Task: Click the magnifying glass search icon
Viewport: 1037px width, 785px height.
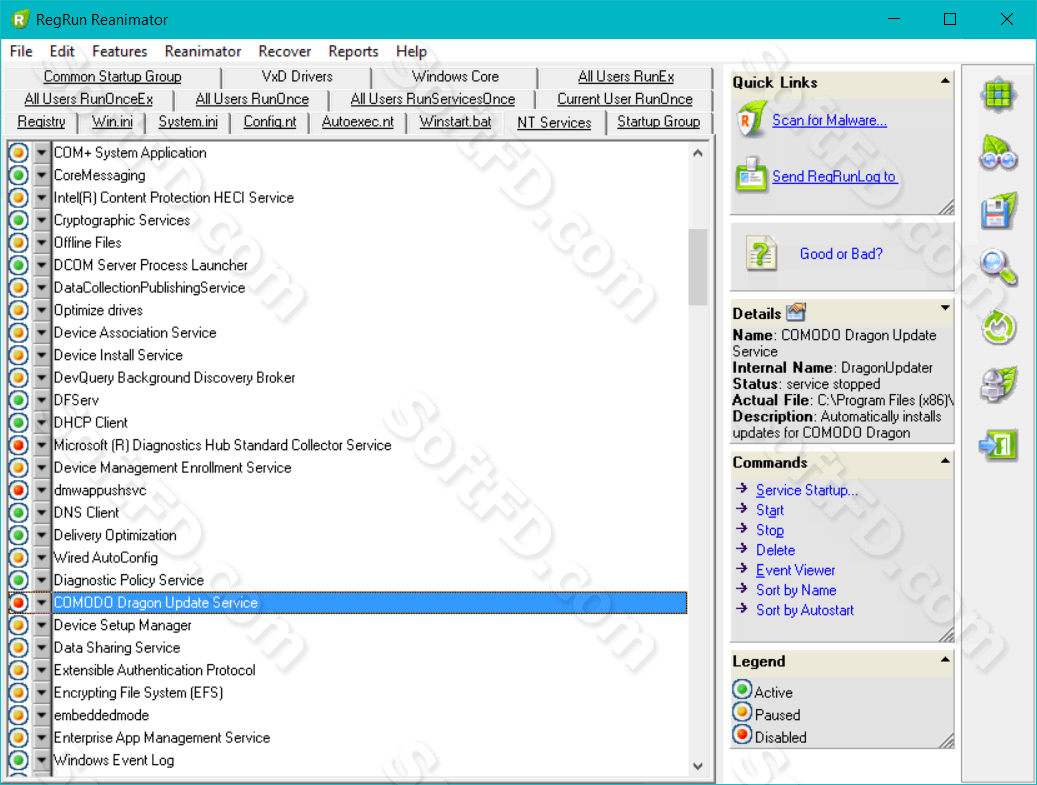Action: pos(998,268)
